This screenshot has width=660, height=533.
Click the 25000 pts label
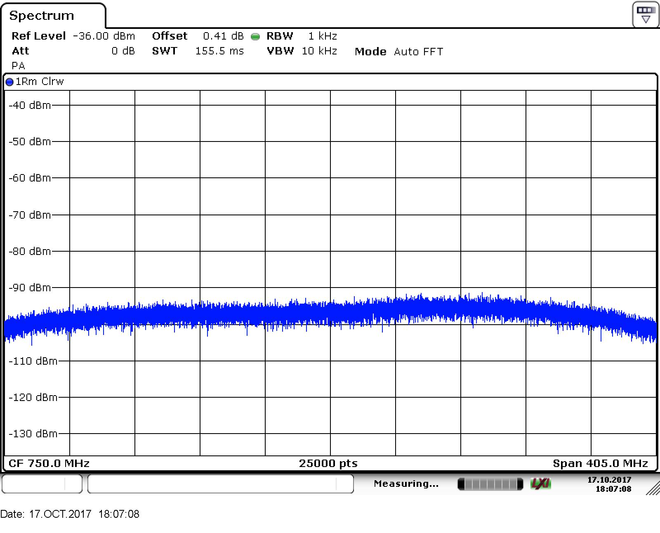[x=328, y=464]
